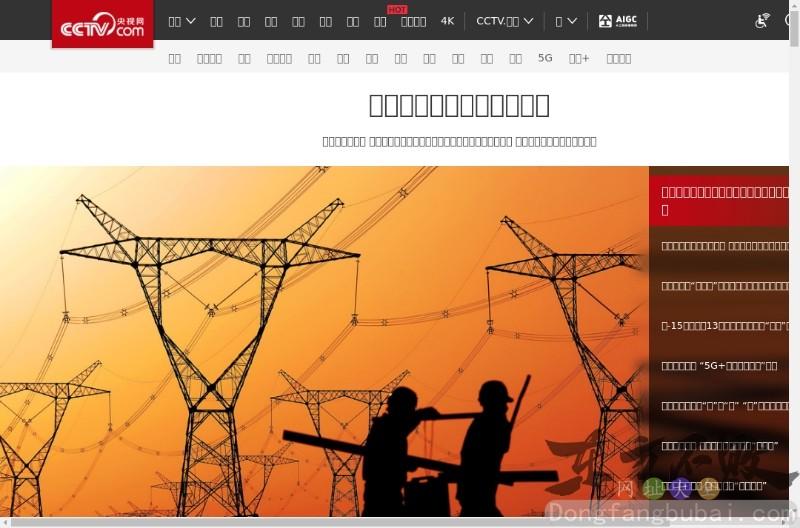
Task: Open the item right after 5G ending with plus
Action: (579, 58)
